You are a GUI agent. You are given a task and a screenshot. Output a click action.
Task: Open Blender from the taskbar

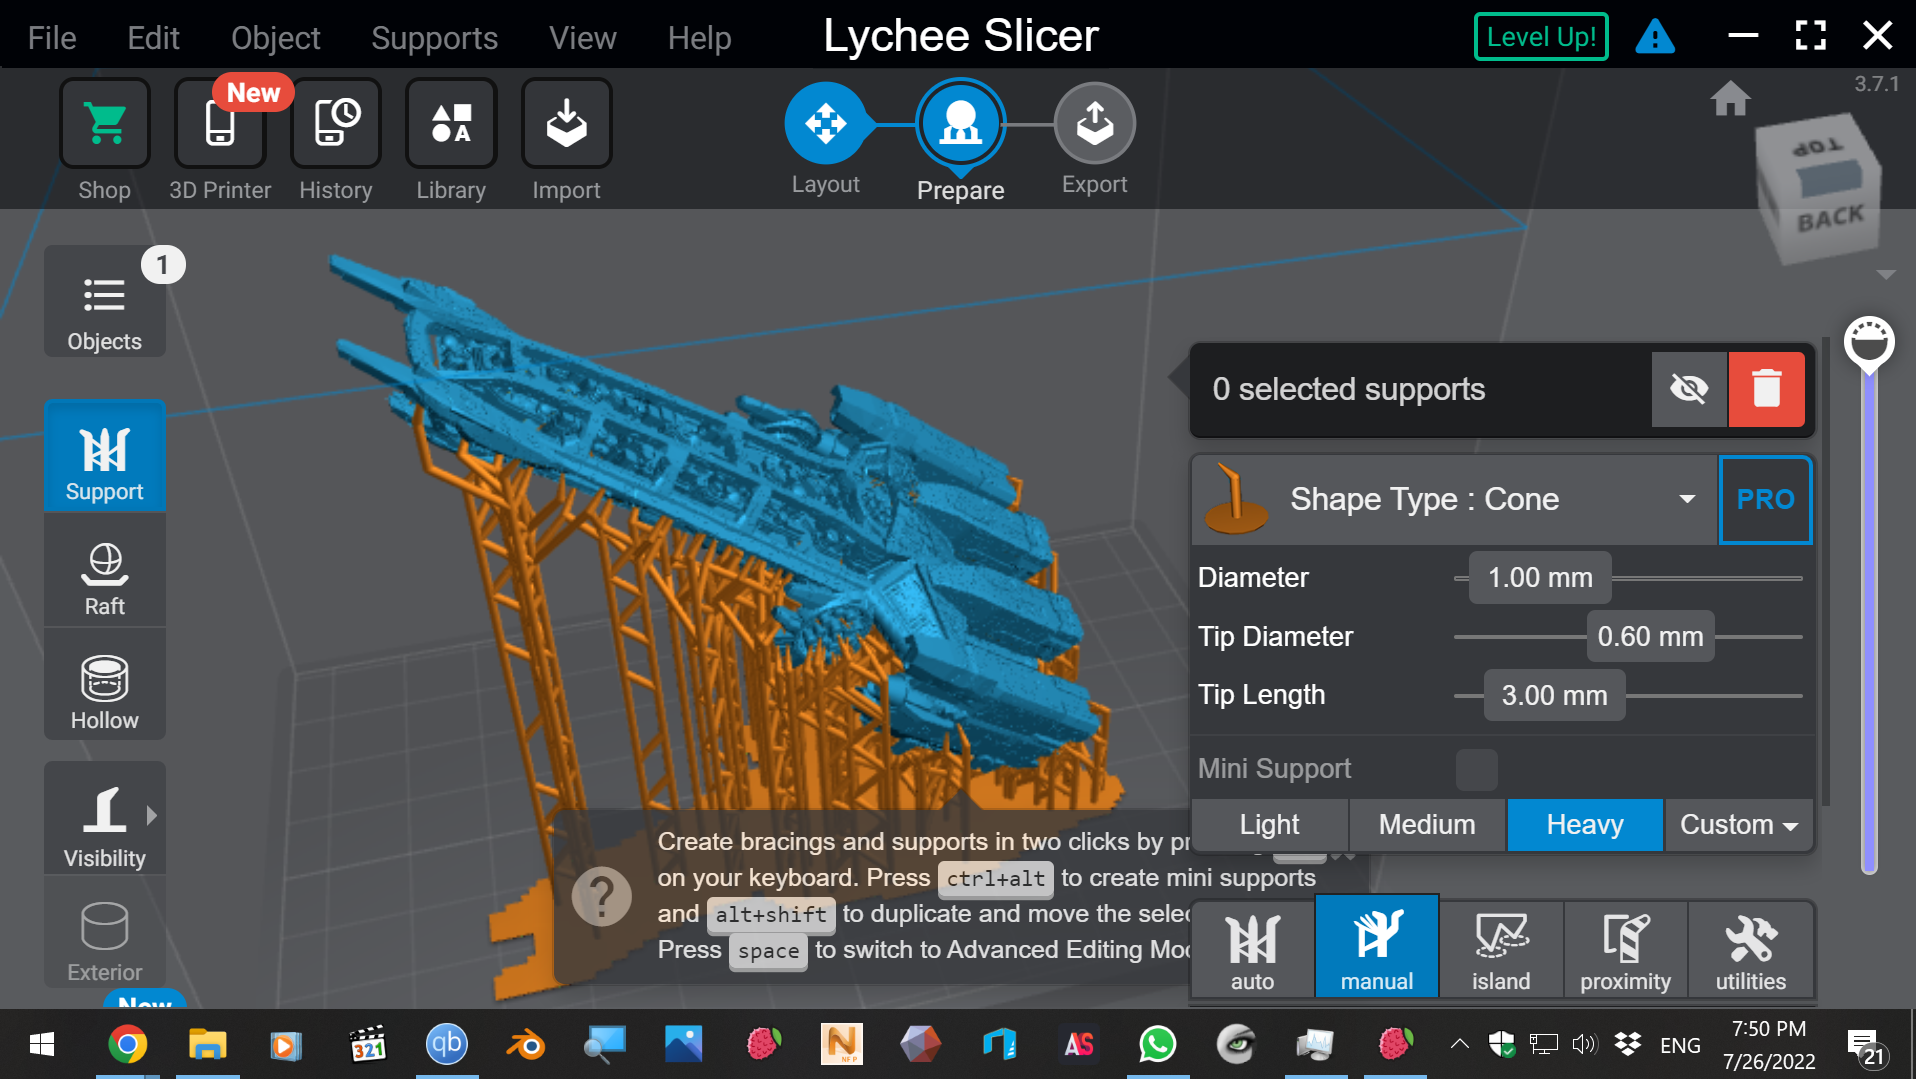(x=525, y=1045)
